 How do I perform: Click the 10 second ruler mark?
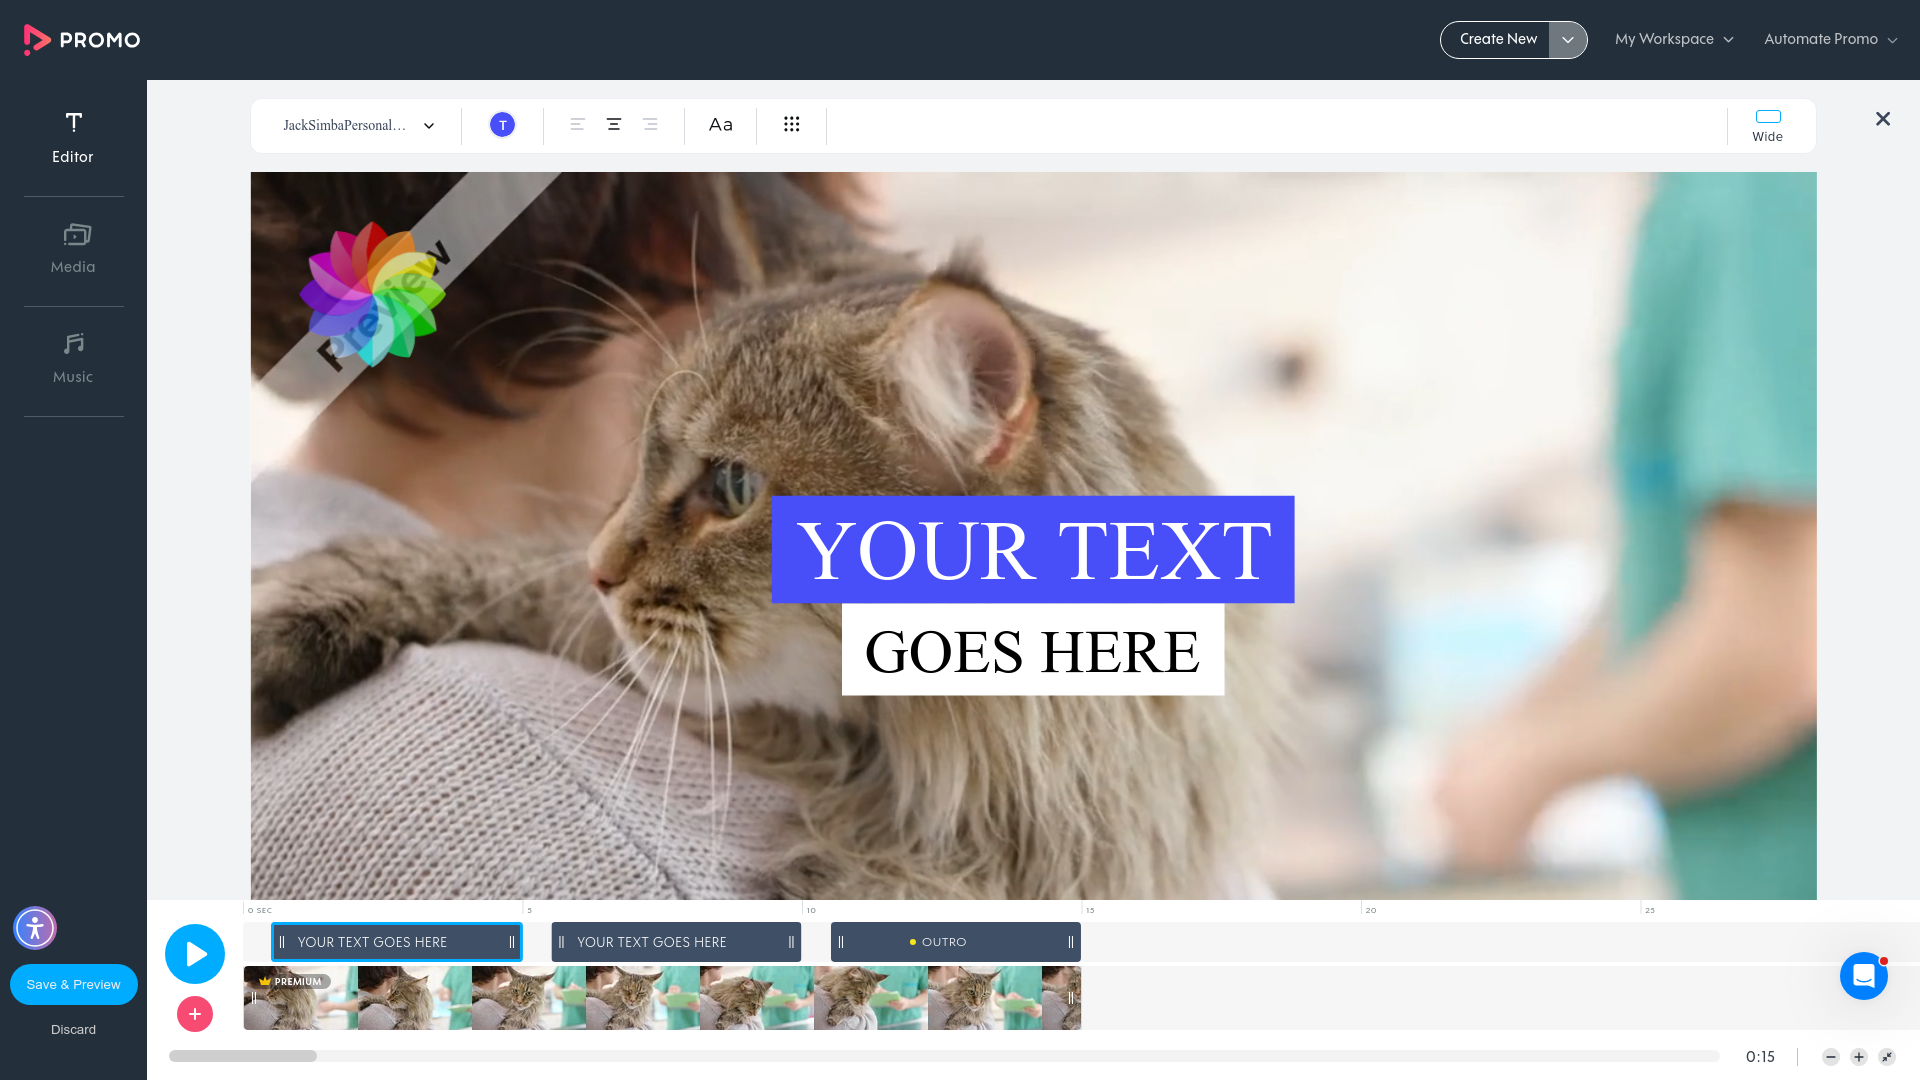point(810,910)
